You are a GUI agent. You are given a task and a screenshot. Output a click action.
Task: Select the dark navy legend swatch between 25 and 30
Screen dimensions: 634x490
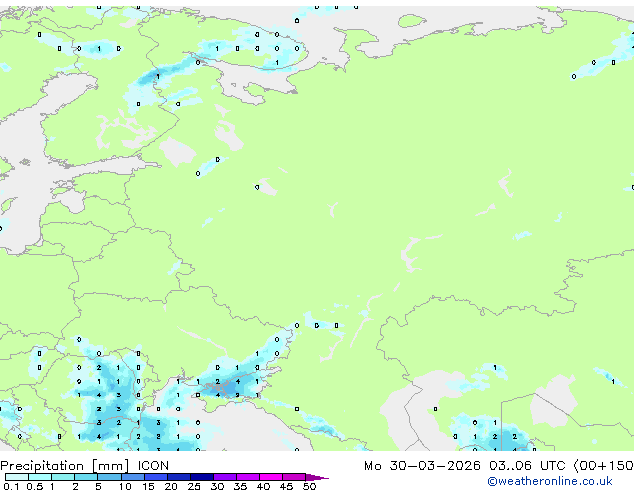[202, 477]
